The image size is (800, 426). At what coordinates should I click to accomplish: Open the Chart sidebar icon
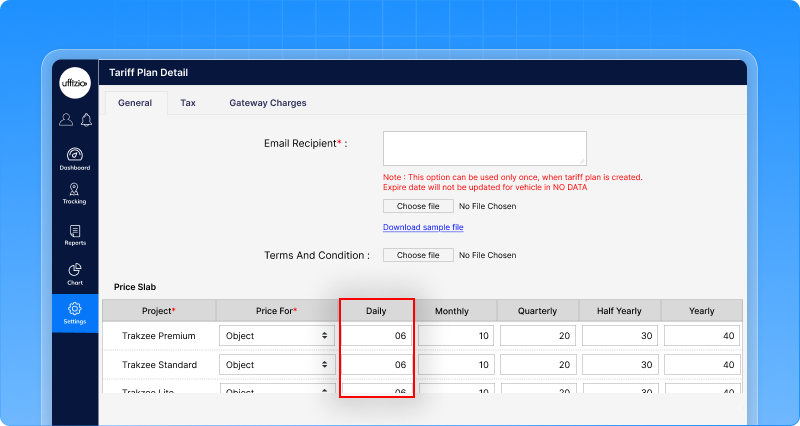click(75, 275)
